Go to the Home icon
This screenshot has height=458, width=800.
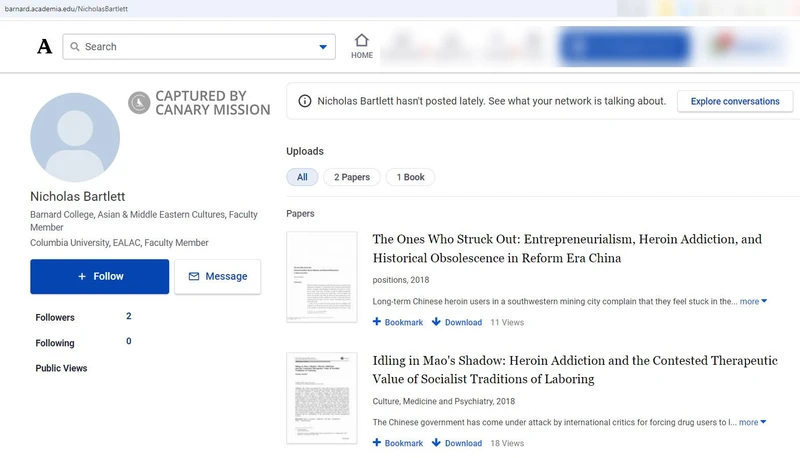pos(362,41)
